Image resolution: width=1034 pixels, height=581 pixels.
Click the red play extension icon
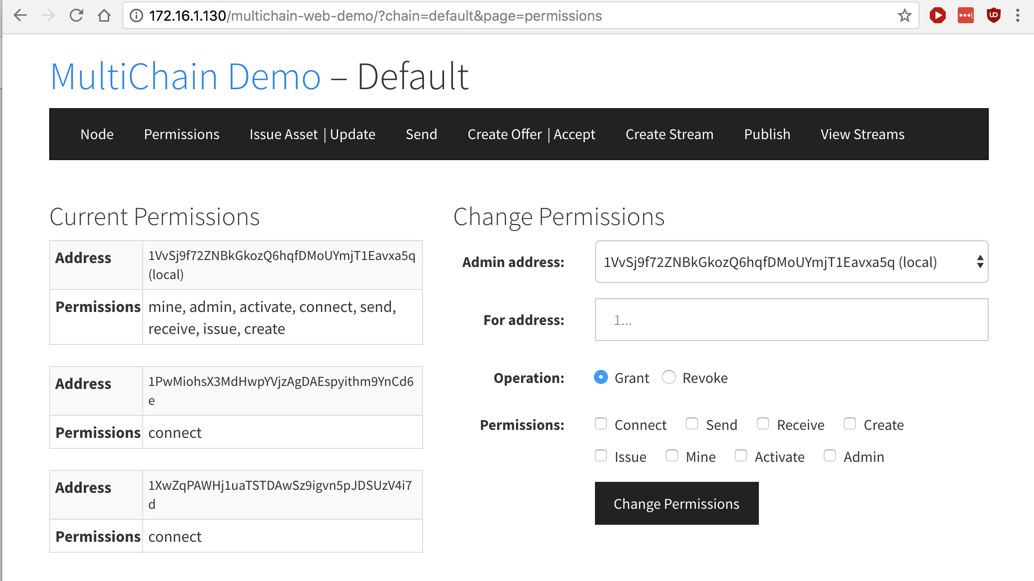(x=937, y=16)
